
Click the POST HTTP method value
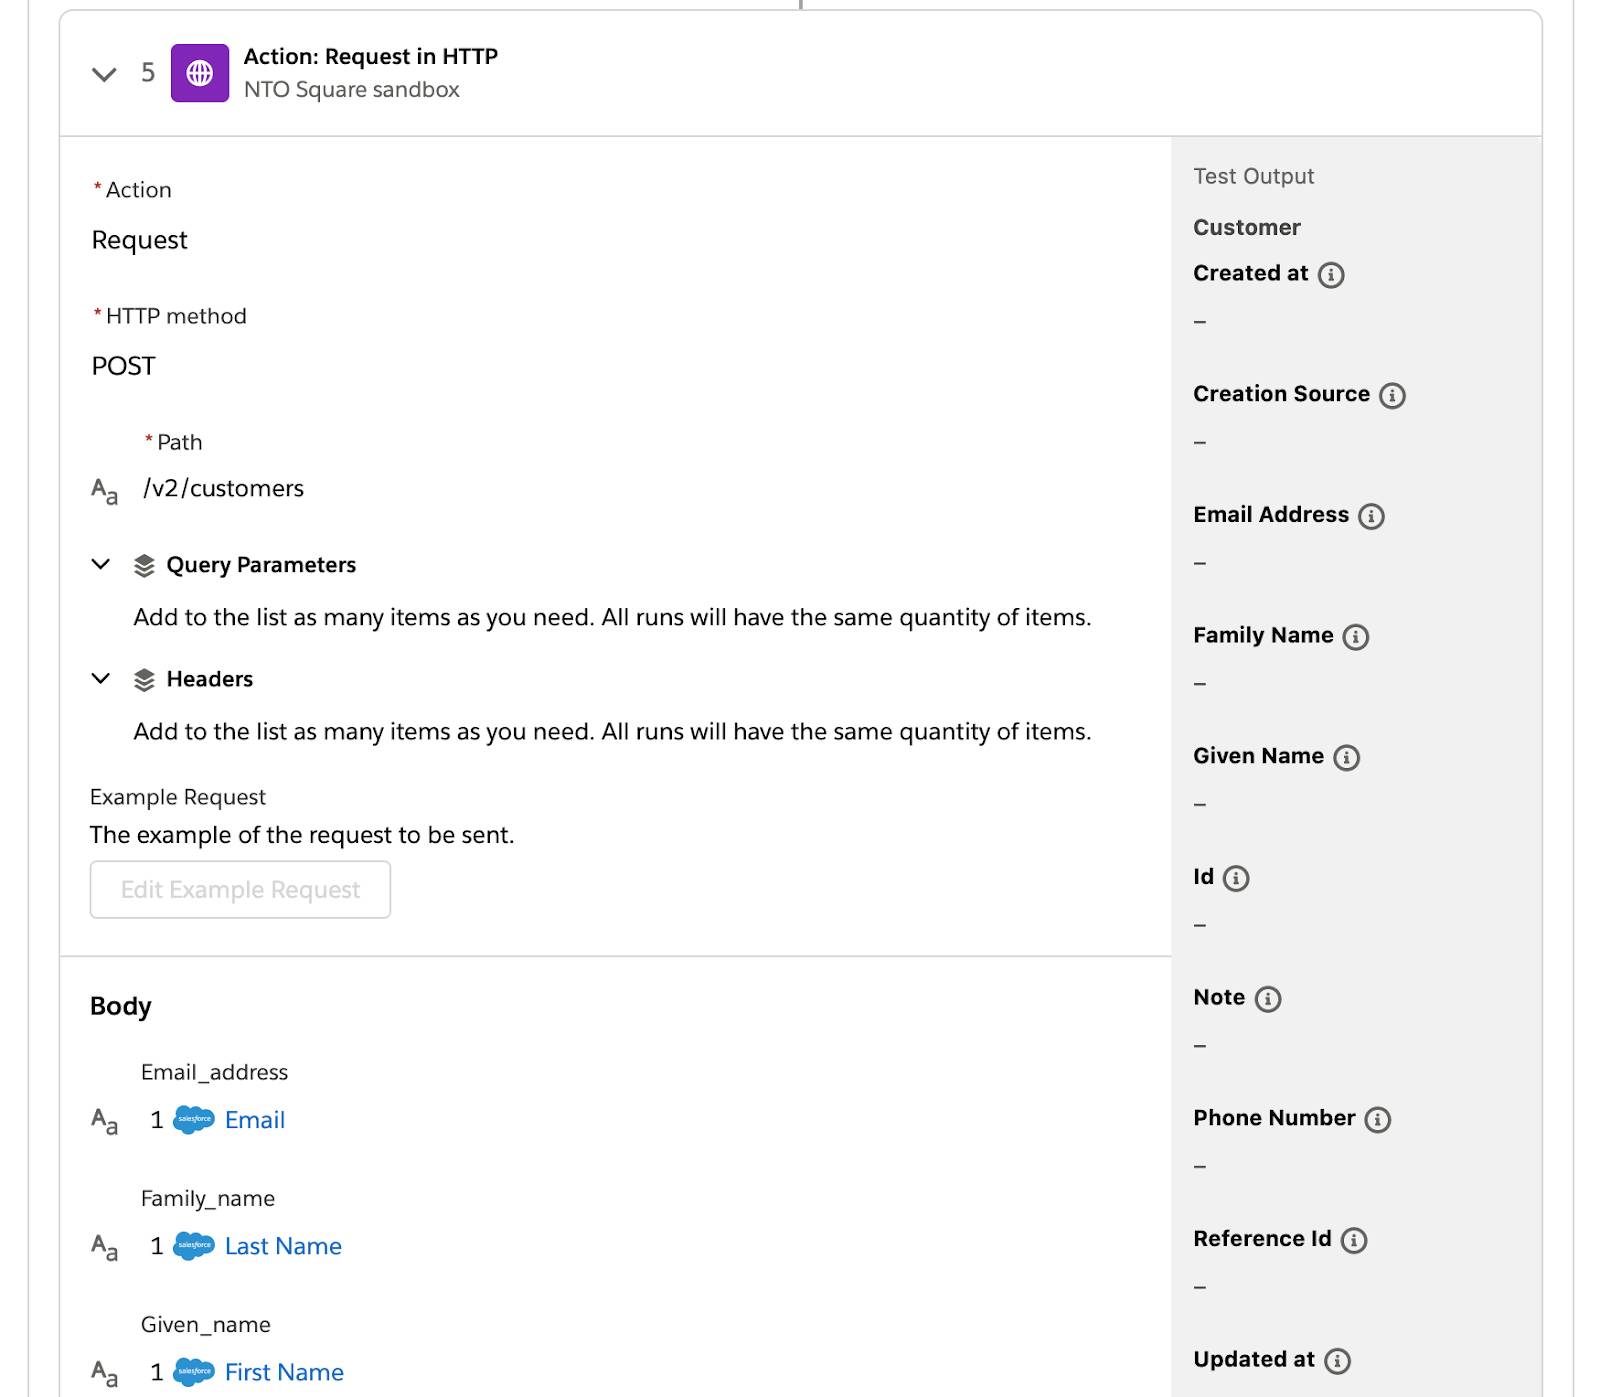point(123,366)
